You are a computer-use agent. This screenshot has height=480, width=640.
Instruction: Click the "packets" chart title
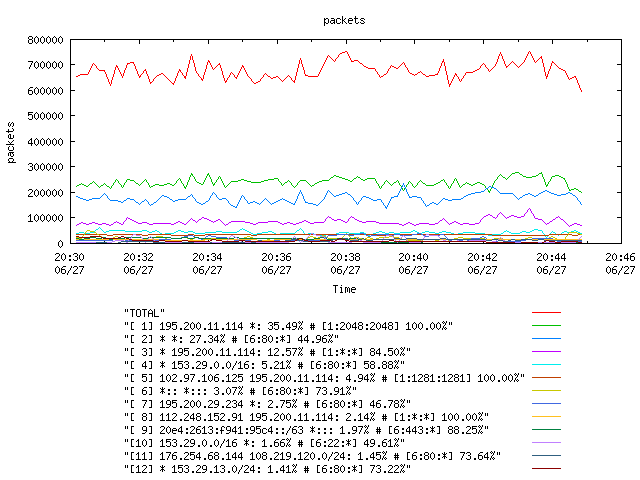pyautogui.click(x=344, y=20)
